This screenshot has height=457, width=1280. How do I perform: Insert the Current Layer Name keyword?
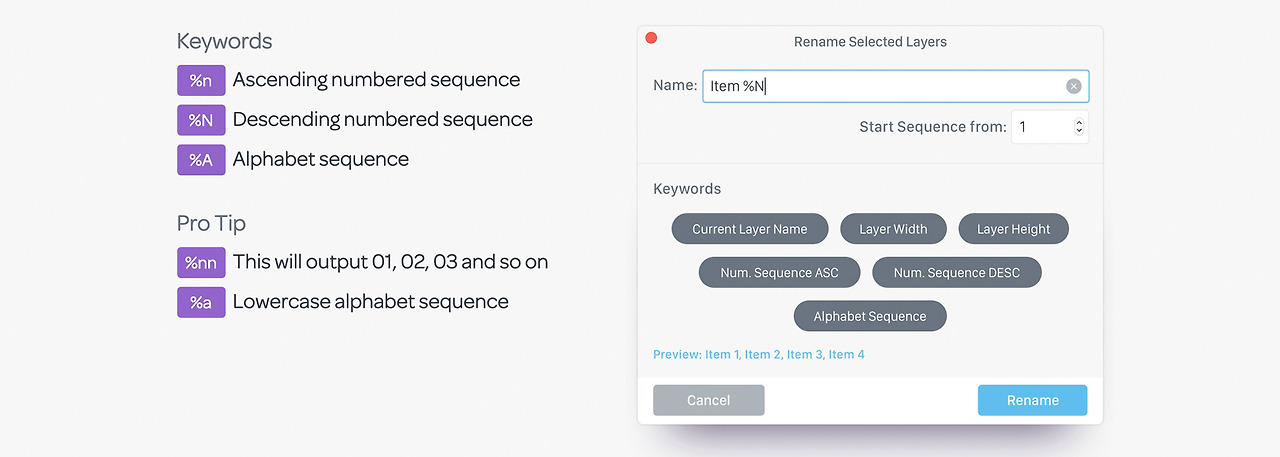(x=749, y=229)
